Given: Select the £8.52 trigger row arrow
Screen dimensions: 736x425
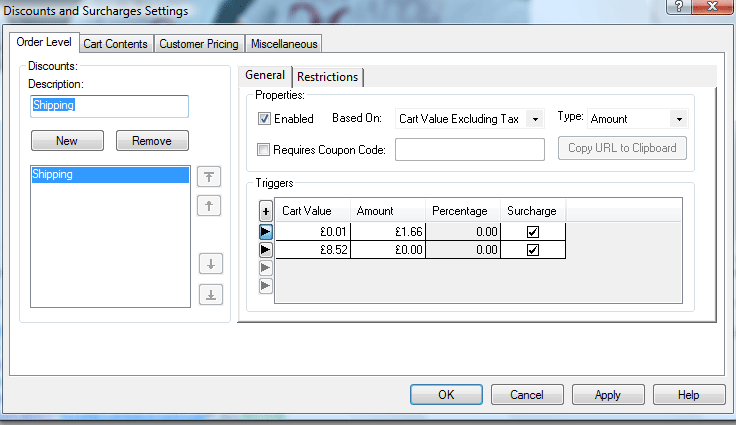Looking at the screenshot, I should click(265, 250).
